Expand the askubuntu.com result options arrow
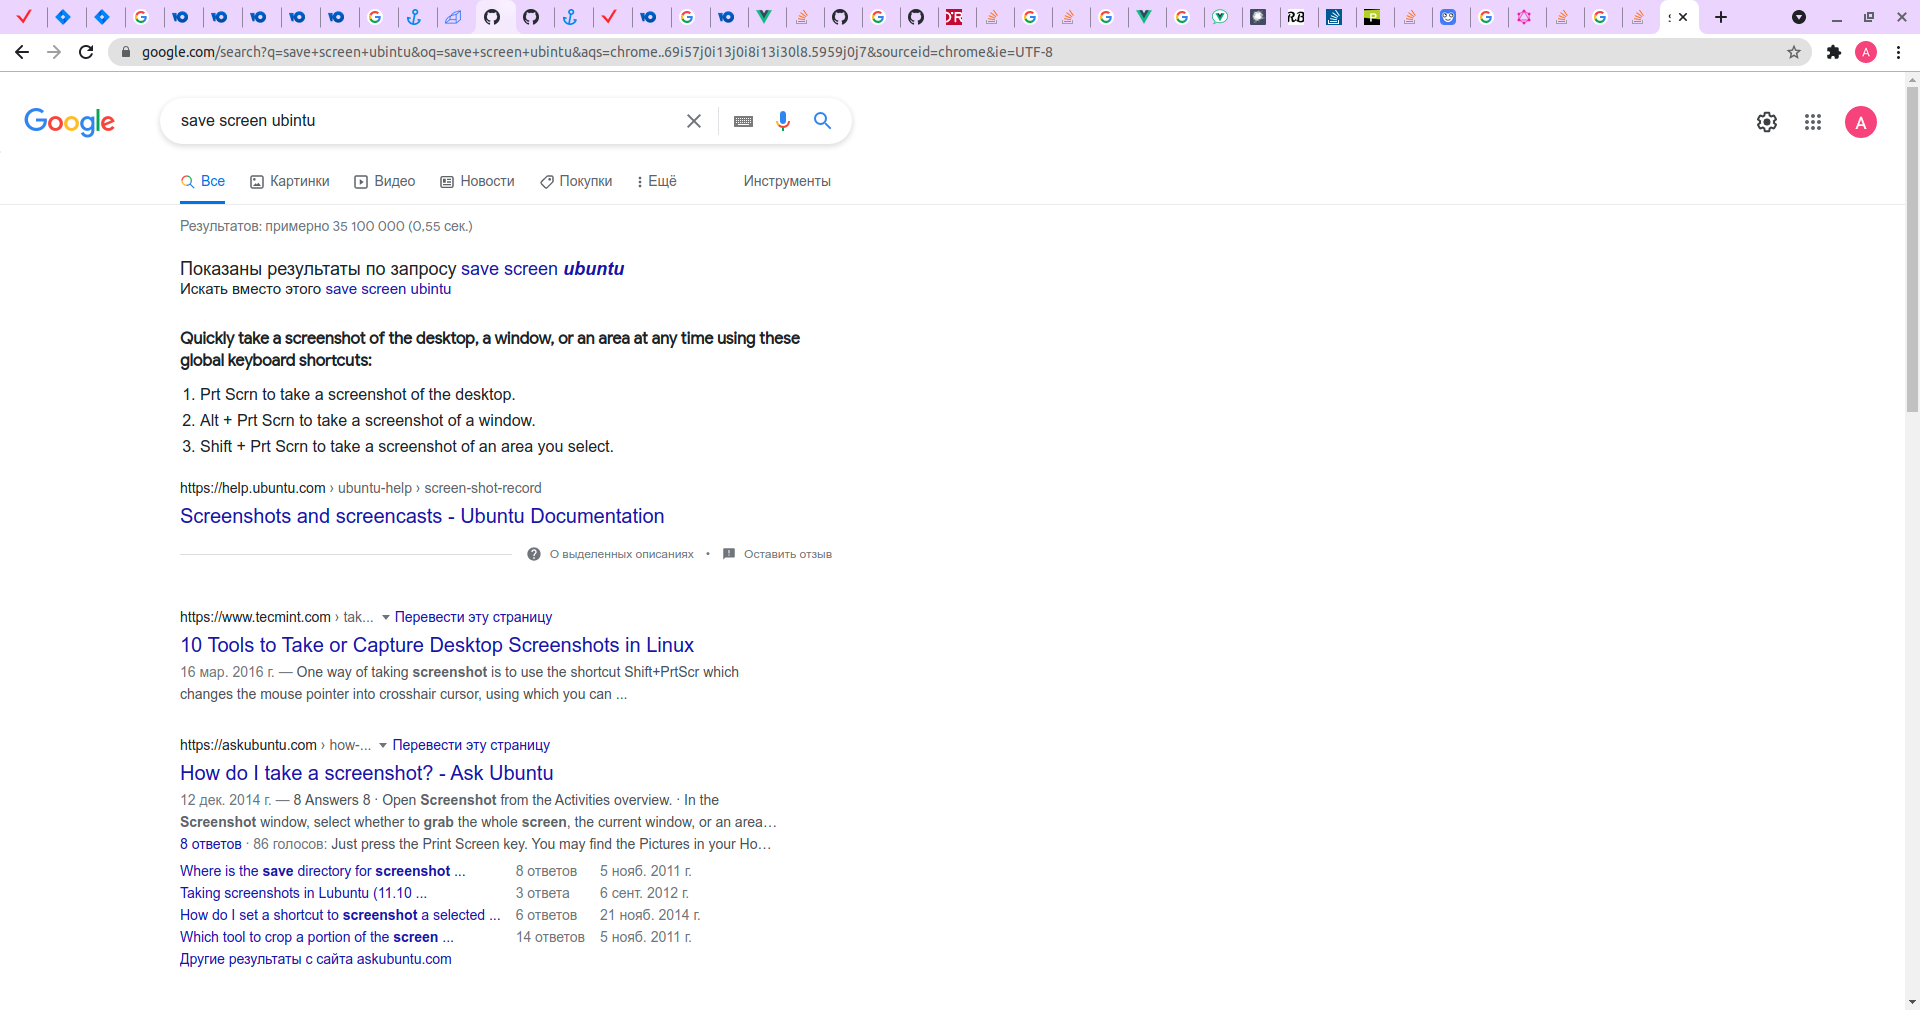The image size is (1920, 1010). [x=383, y=745]
